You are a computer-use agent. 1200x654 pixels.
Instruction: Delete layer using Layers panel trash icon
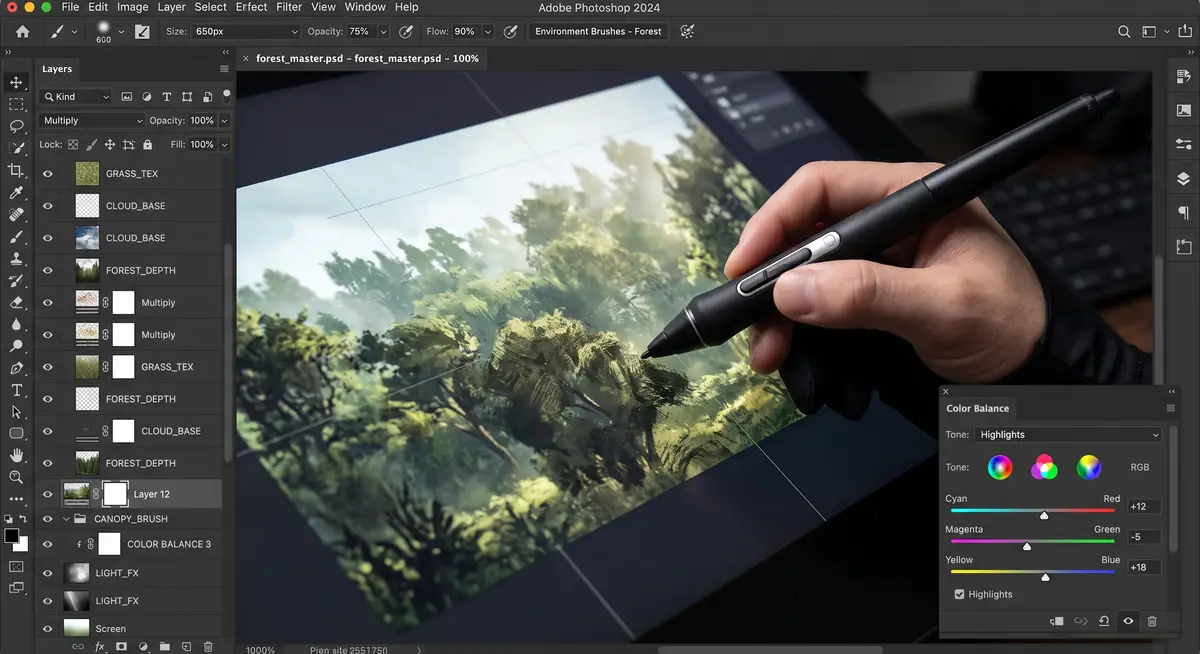208,647
